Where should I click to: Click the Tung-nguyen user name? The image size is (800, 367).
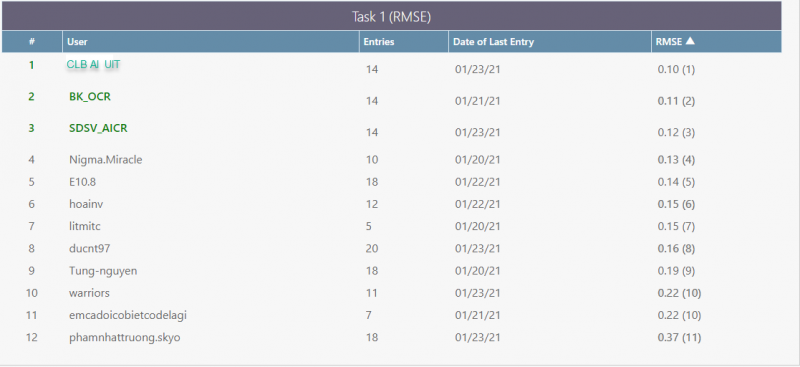103,271
